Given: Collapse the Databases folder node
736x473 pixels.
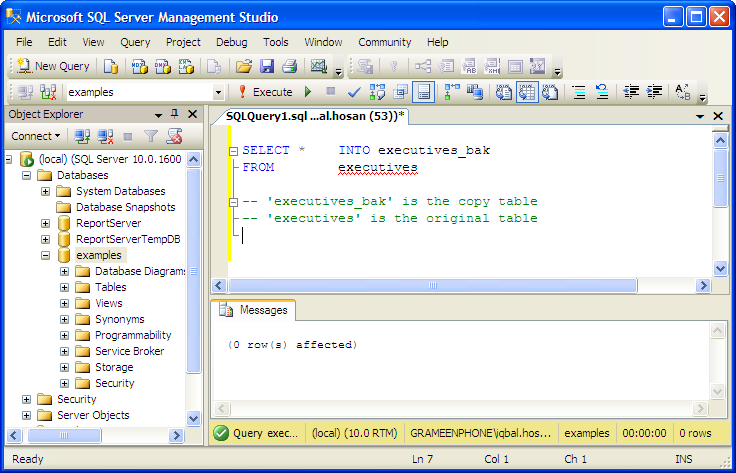Looking at the screenshot, I should 26,175.
